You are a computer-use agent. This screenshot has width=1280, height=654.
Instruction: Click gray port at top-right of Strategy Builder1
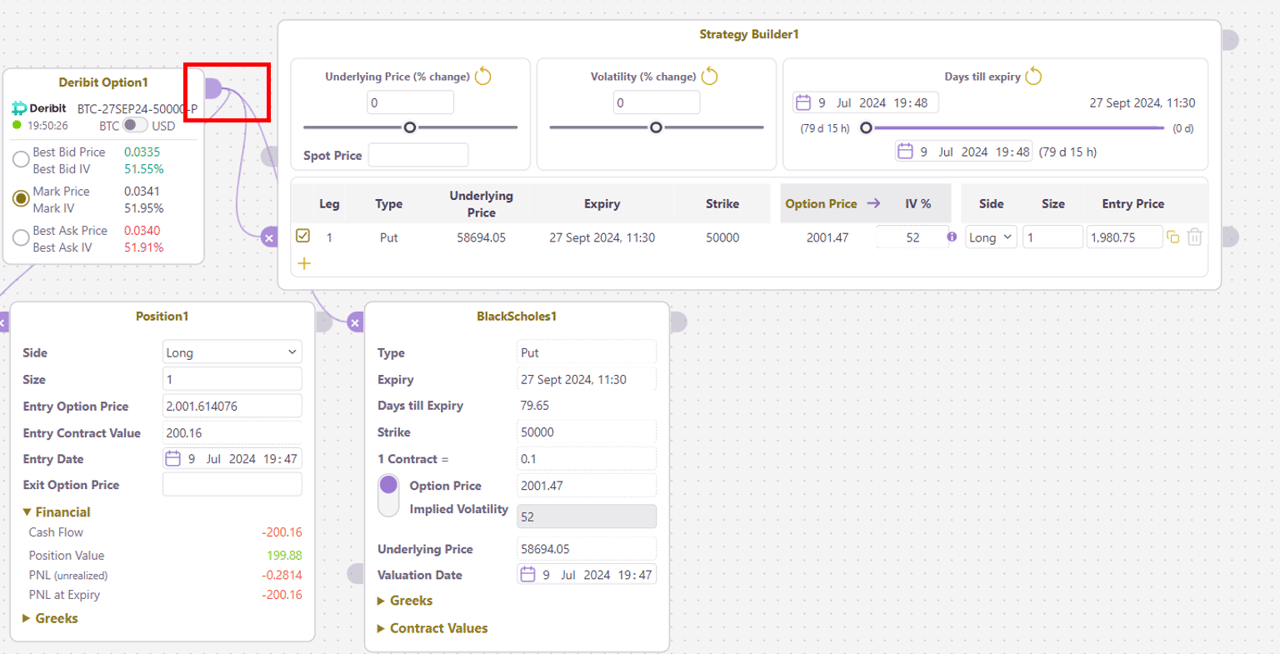(1230, 39)
